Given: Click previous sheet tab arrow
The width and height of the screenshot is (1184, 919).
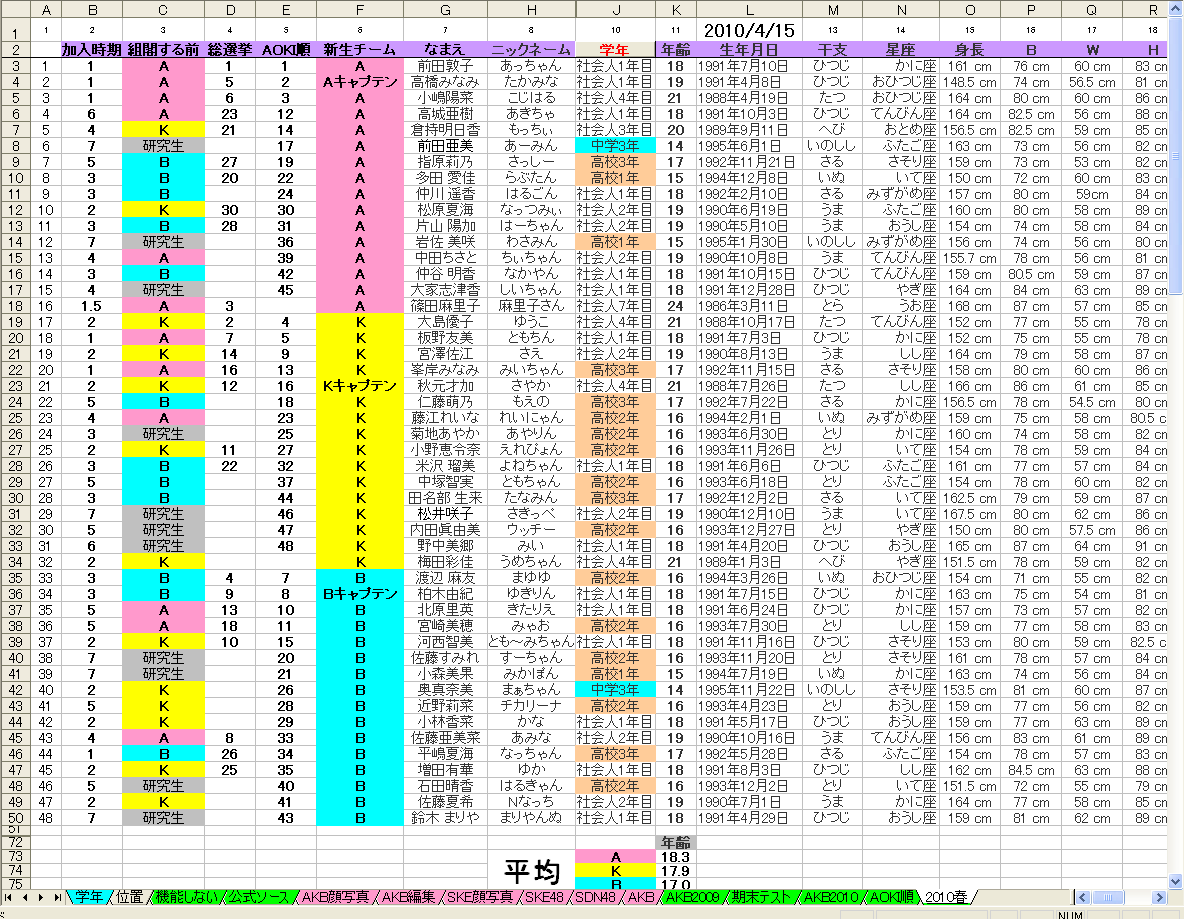Looking at the screenshot, I should coord(24,897).
